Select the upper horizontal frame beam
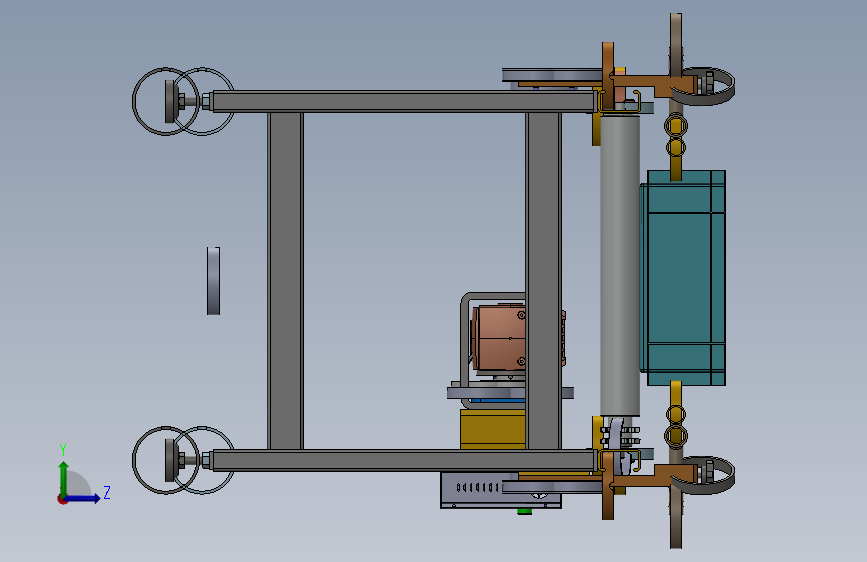The width and height of the screenshot is (867, 562). [x=405, y=102]
